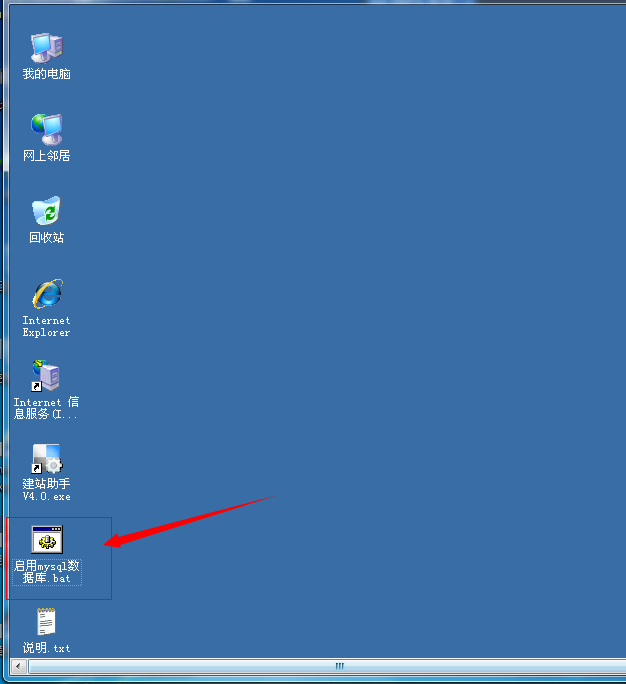The height and width of the screenshot is (684, 626).
Task: Click the horizontal scrollbar thumb grip
Action: tap(339, 665)
